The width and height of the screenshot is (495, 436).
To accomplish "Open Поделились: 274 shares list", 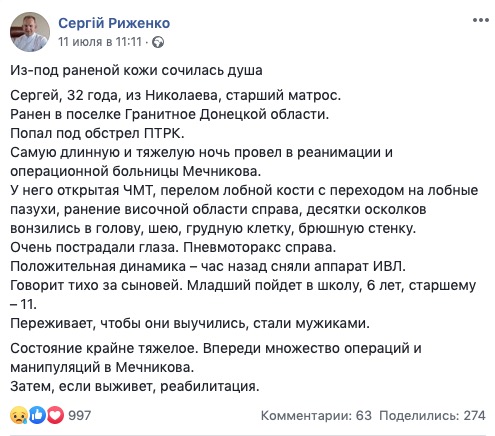I will coord(432,416).
